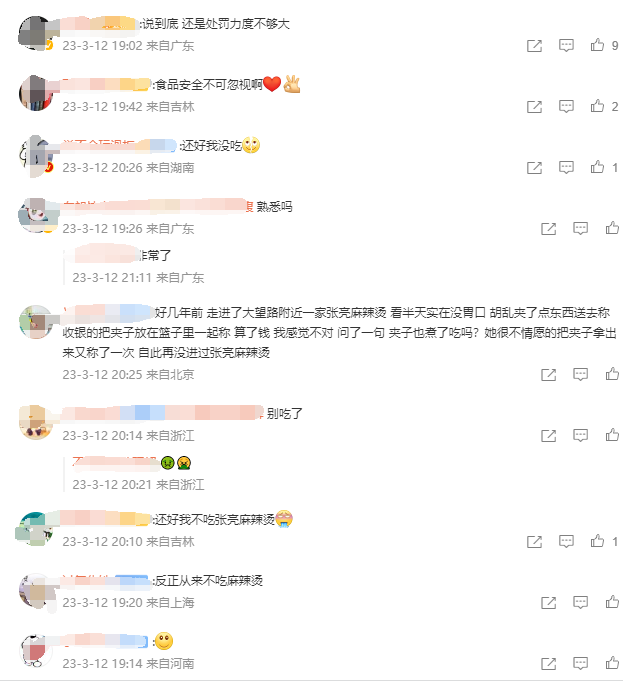Repost the long 大望路 张亮麻辣烫 comment
This screenshot has width=623, height=688.
(x=548, y=375)
